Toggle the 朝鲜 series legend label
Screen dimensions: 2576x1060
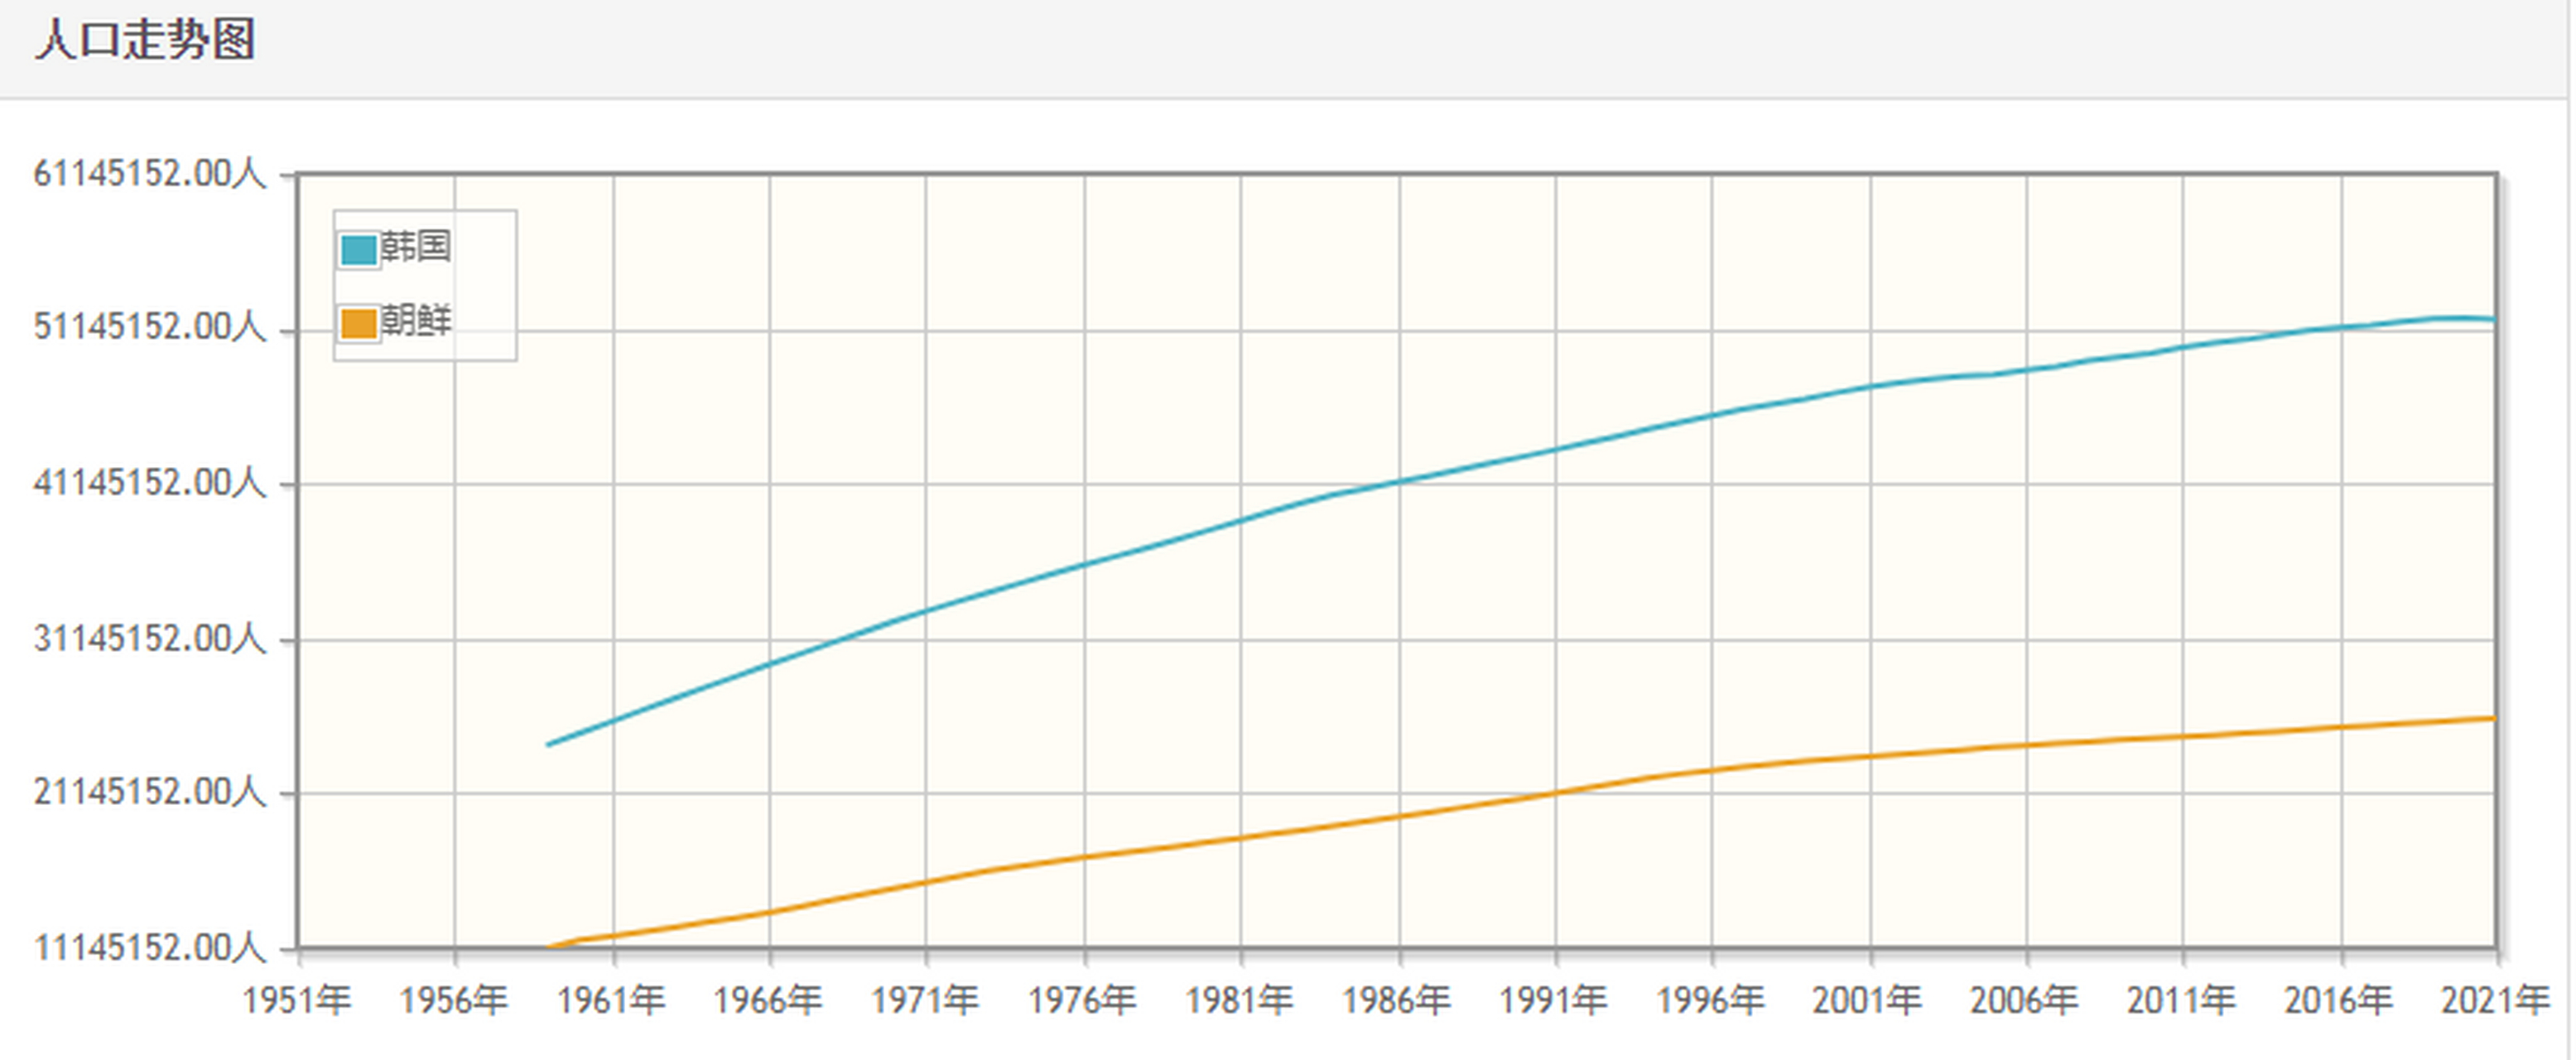pos(417,321)
